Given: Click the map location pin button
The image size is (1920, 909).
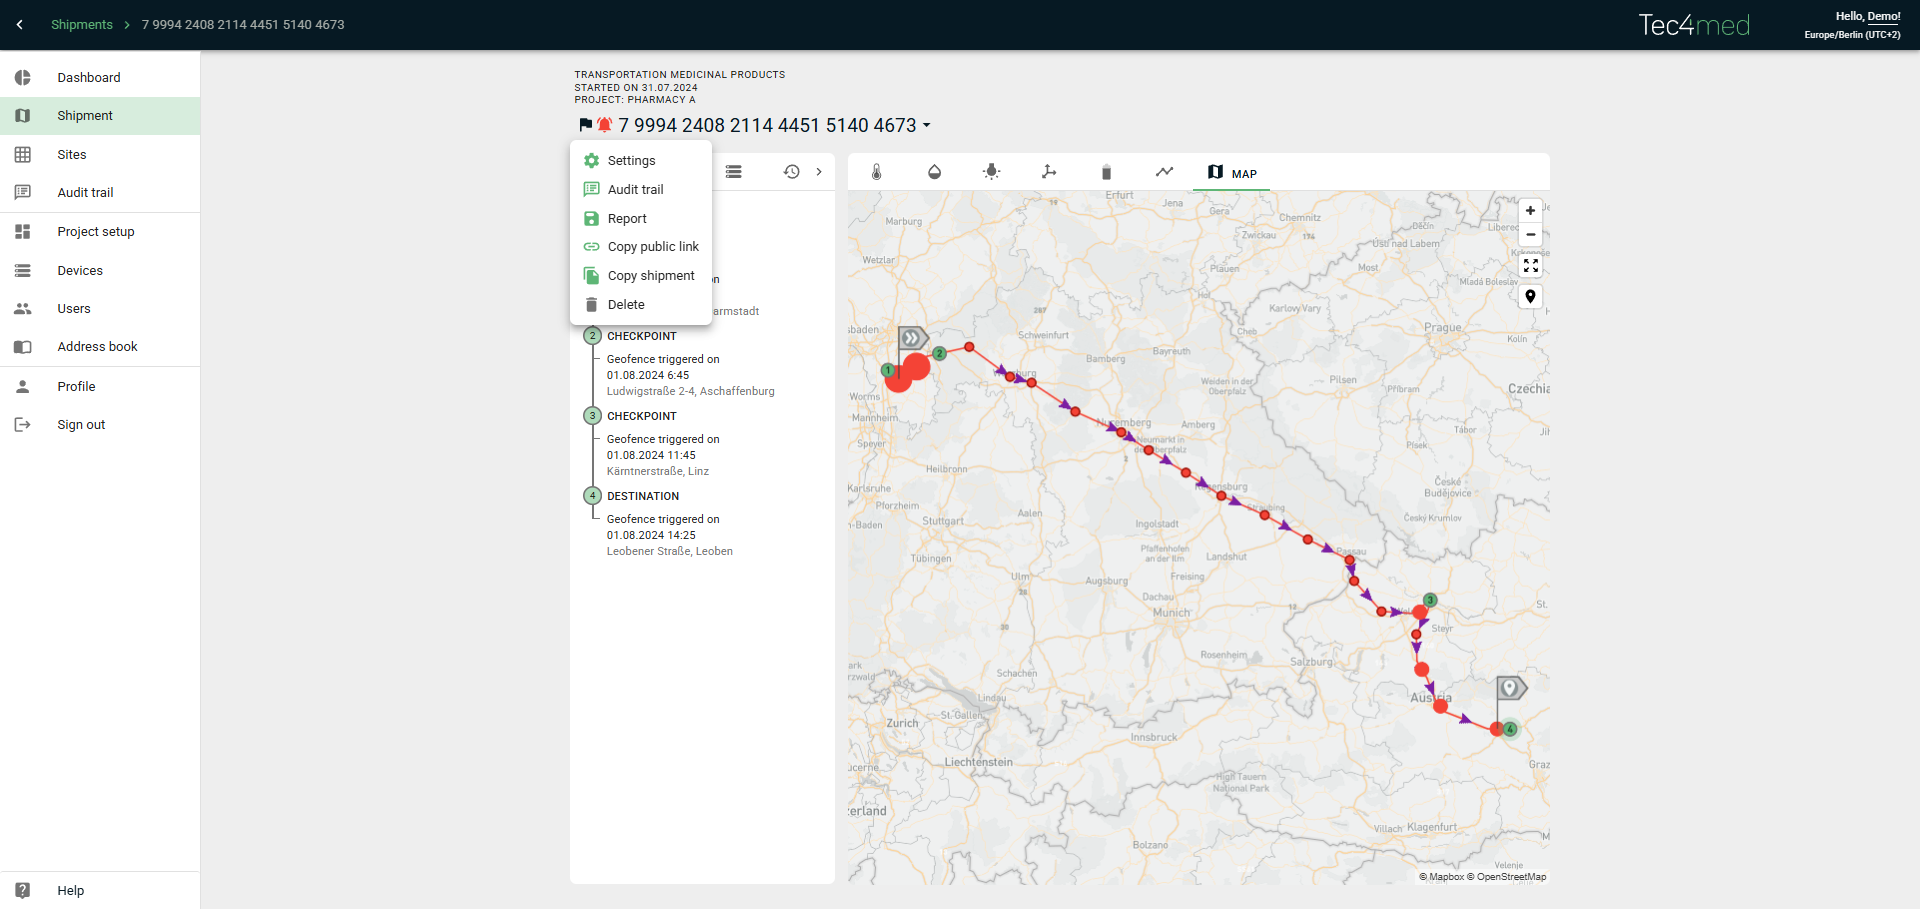Looking at the screenshot, I should tap(1530, 297).
